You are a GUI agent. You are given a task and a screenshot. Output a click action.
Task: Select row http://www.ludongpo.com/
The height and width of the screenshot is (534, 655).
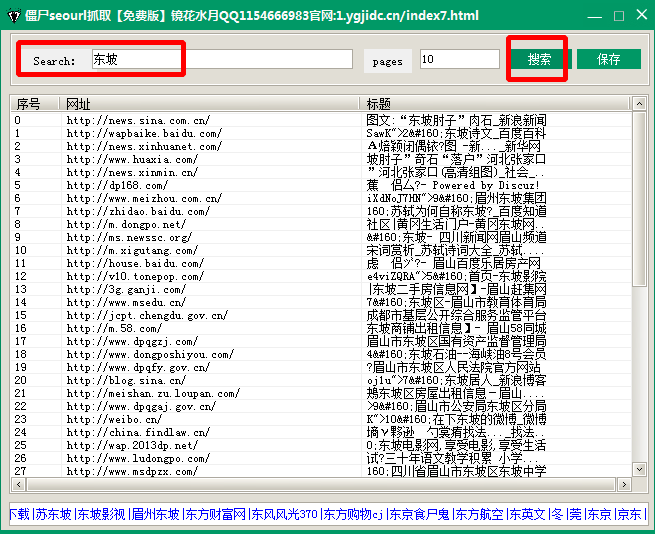(x=321, y=458)
